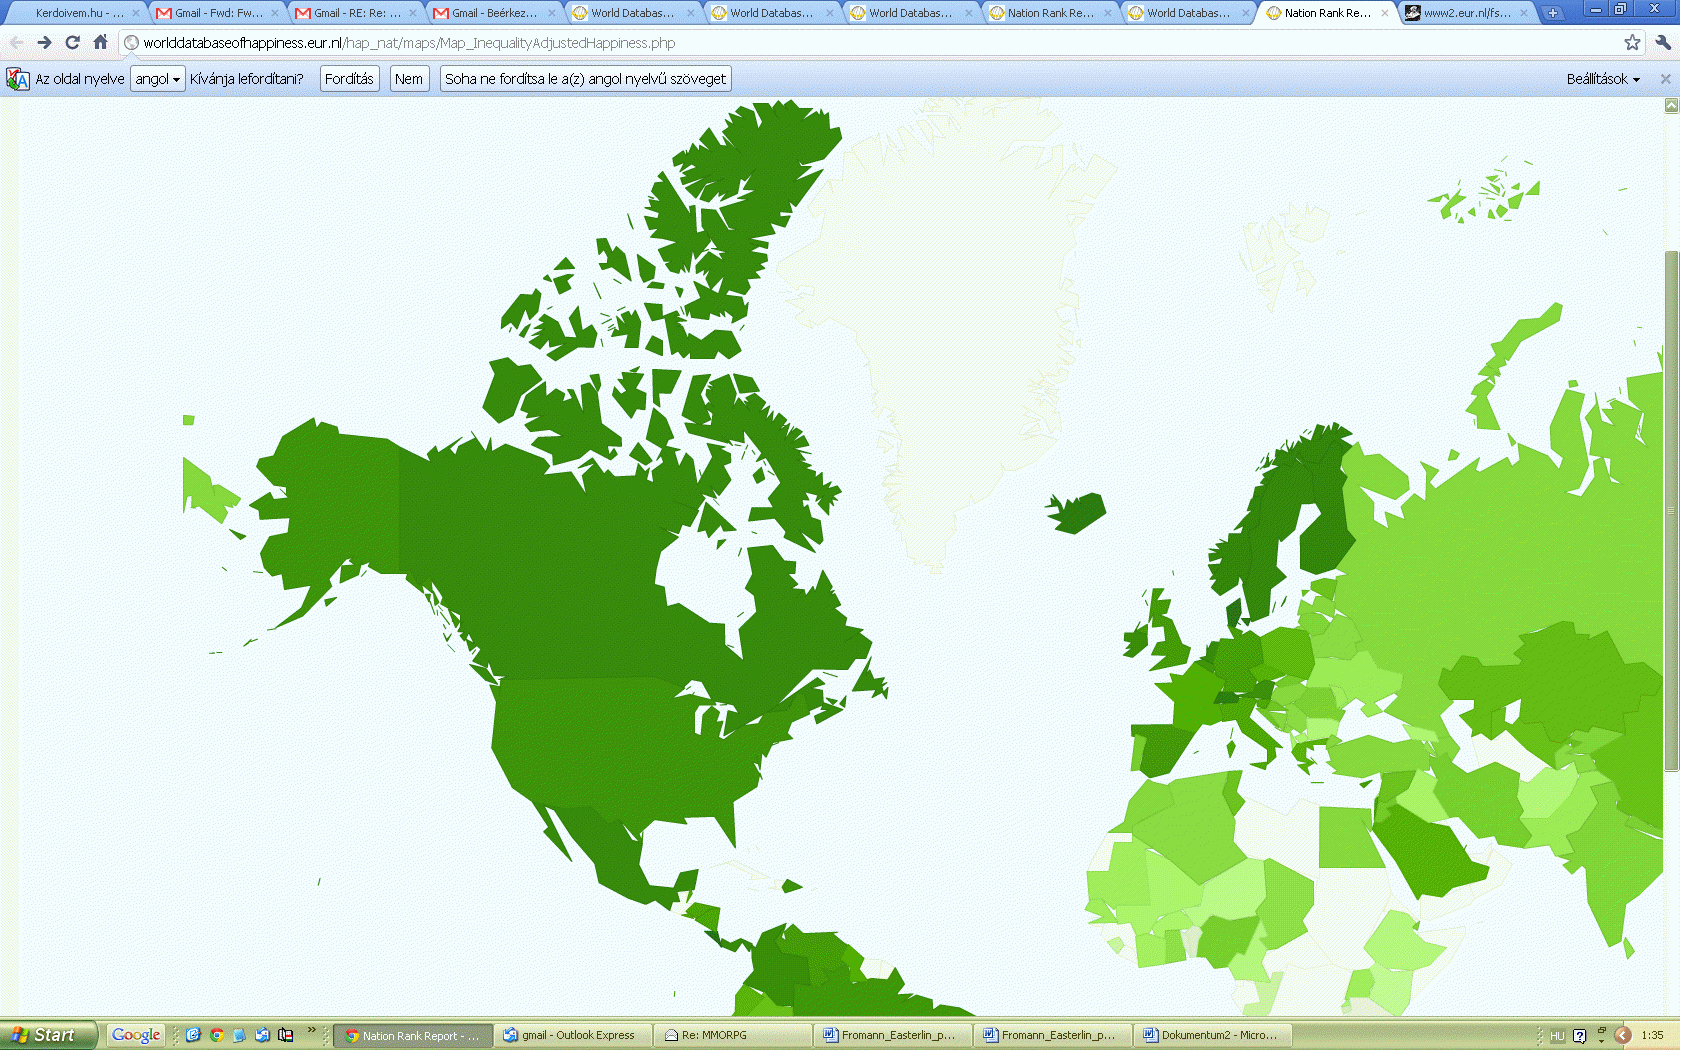Open the wrench settings menu icon
1681x1051 pixels.
1663,42
